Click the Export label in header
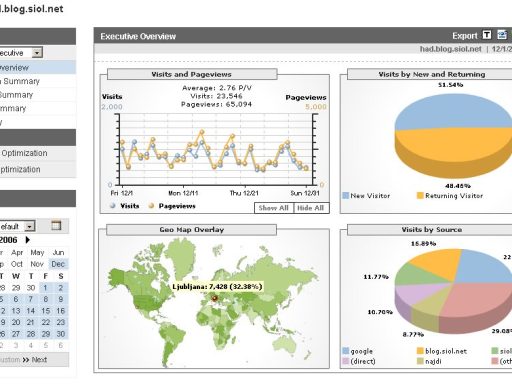512x384 pixels. tap(465, 36)
